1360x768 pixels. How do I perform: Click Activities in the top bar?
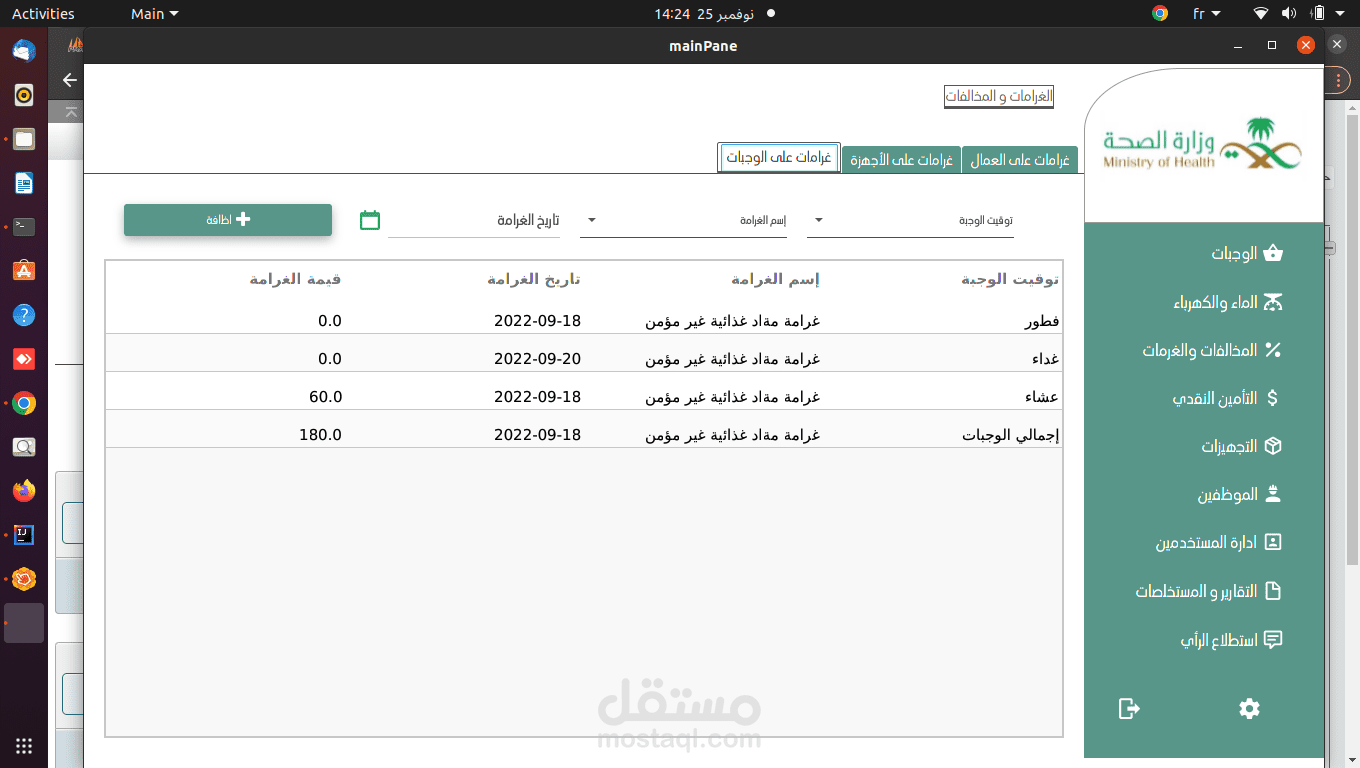[x=43, y=13]
